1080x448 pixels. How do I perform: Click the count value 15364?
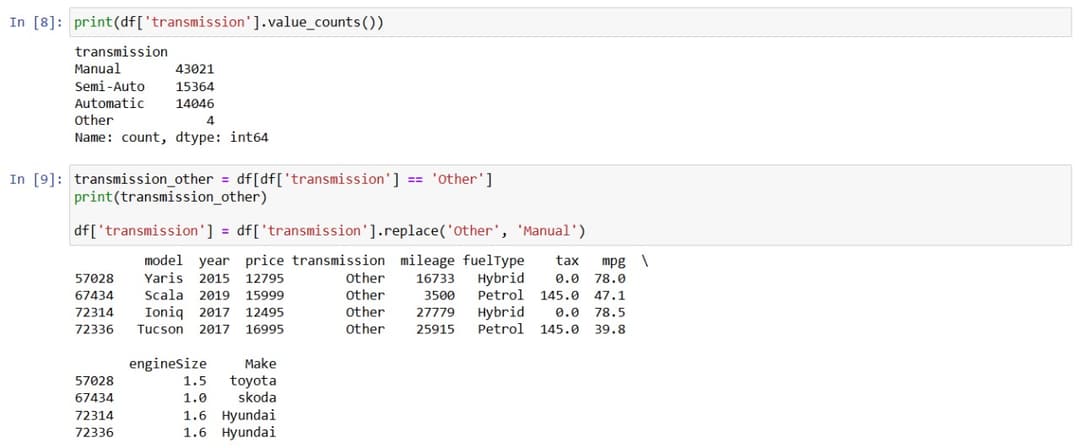click(195, 86)
